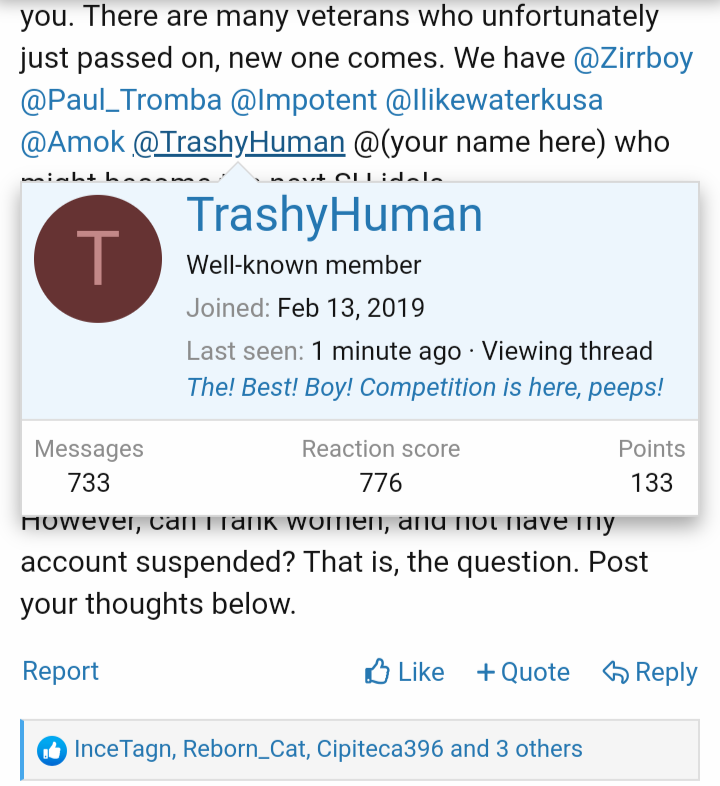Open the @Paul_Tromba mention link

121,100
